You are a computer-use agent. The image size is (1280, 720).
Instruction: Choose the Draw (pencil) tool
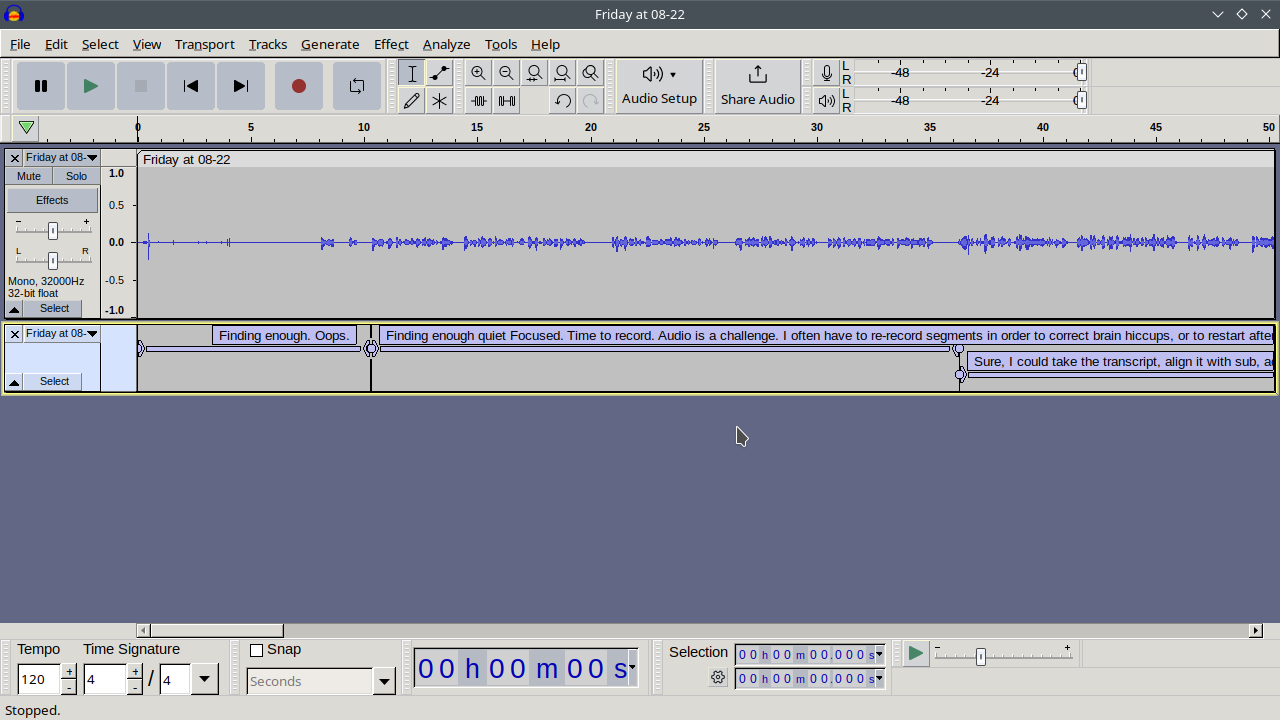[411, 100]
